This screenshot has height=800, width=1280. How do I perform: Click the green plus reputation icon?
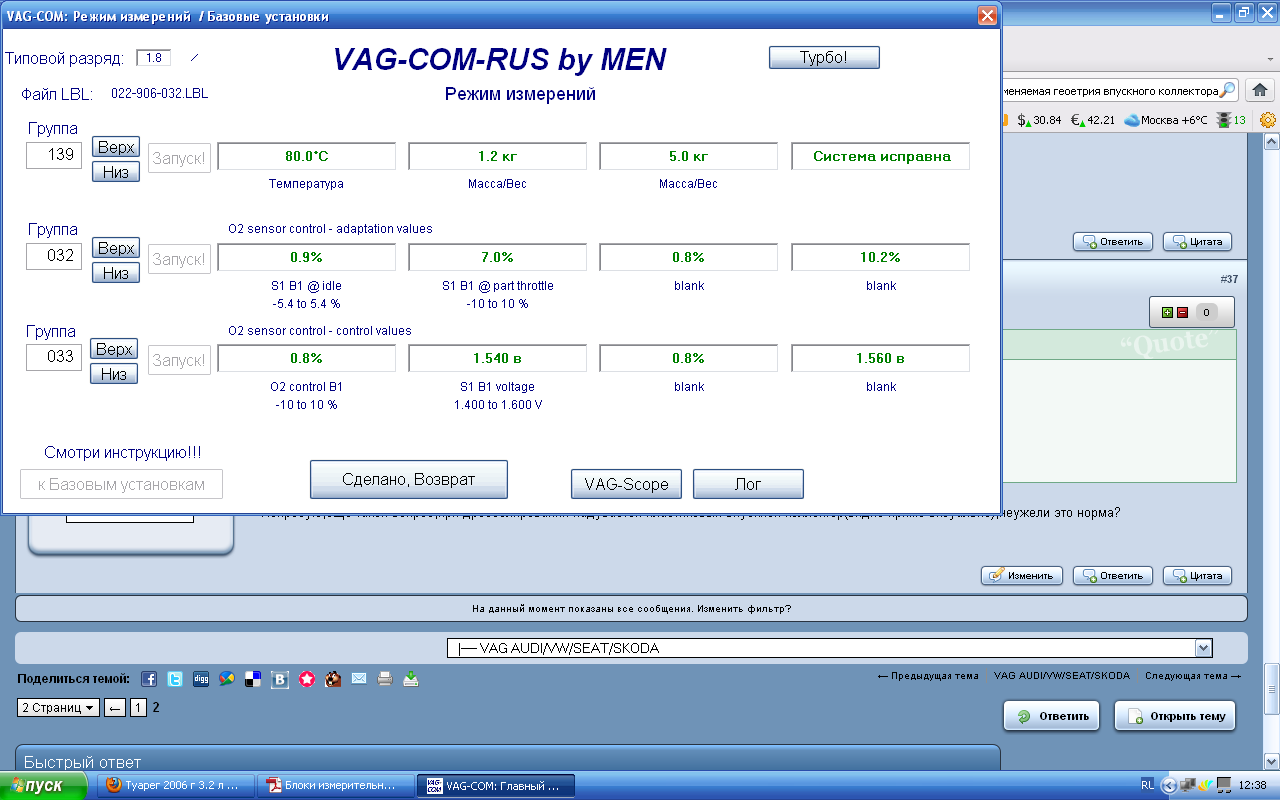point(1167,312)
